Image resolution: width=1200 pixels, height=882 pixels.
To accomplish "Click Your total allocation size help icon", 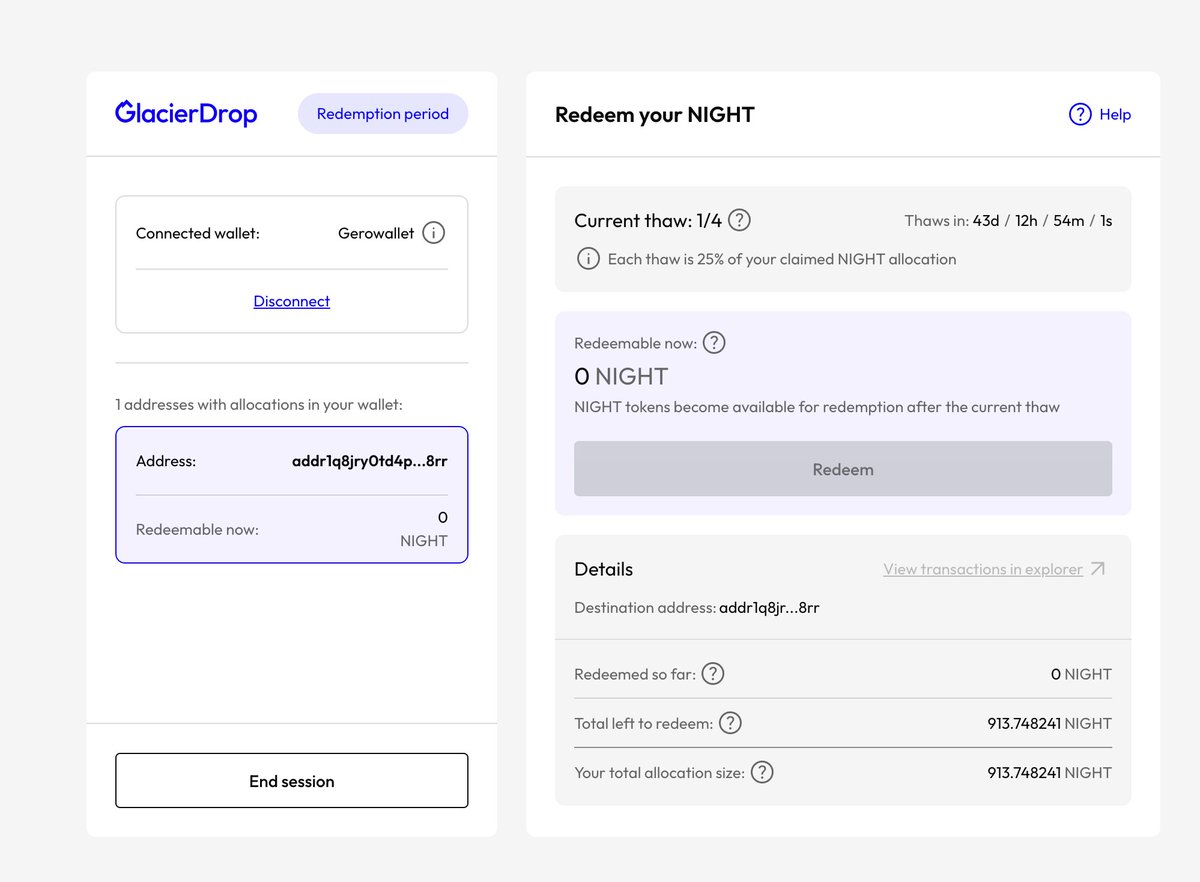I will pyautogui.click(x=762, y=772).
